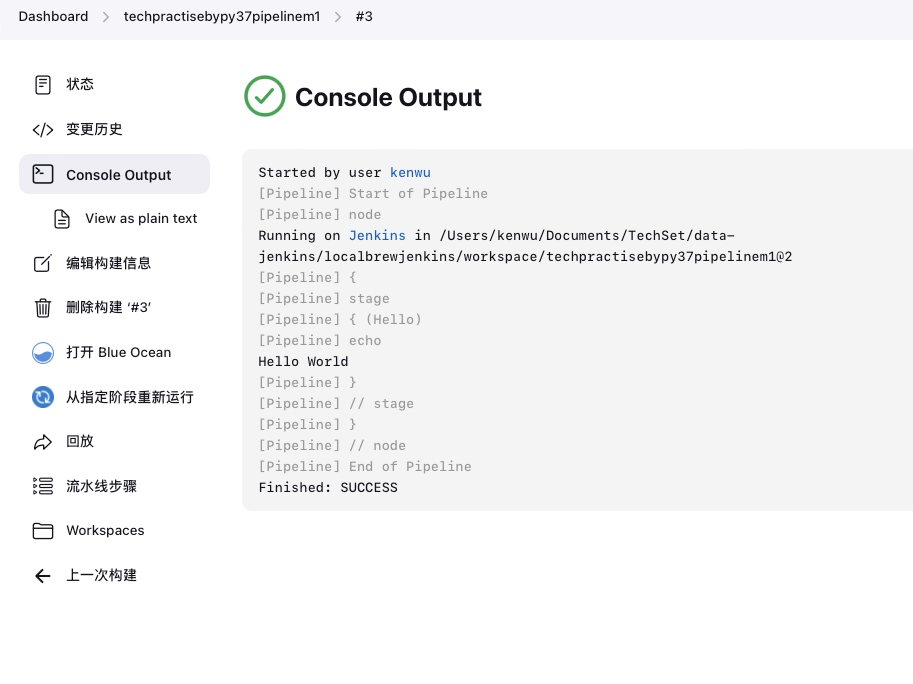This screenshot has width=913, height=684.
Task: Click the plain text document icon
Action: click(62, 219)
